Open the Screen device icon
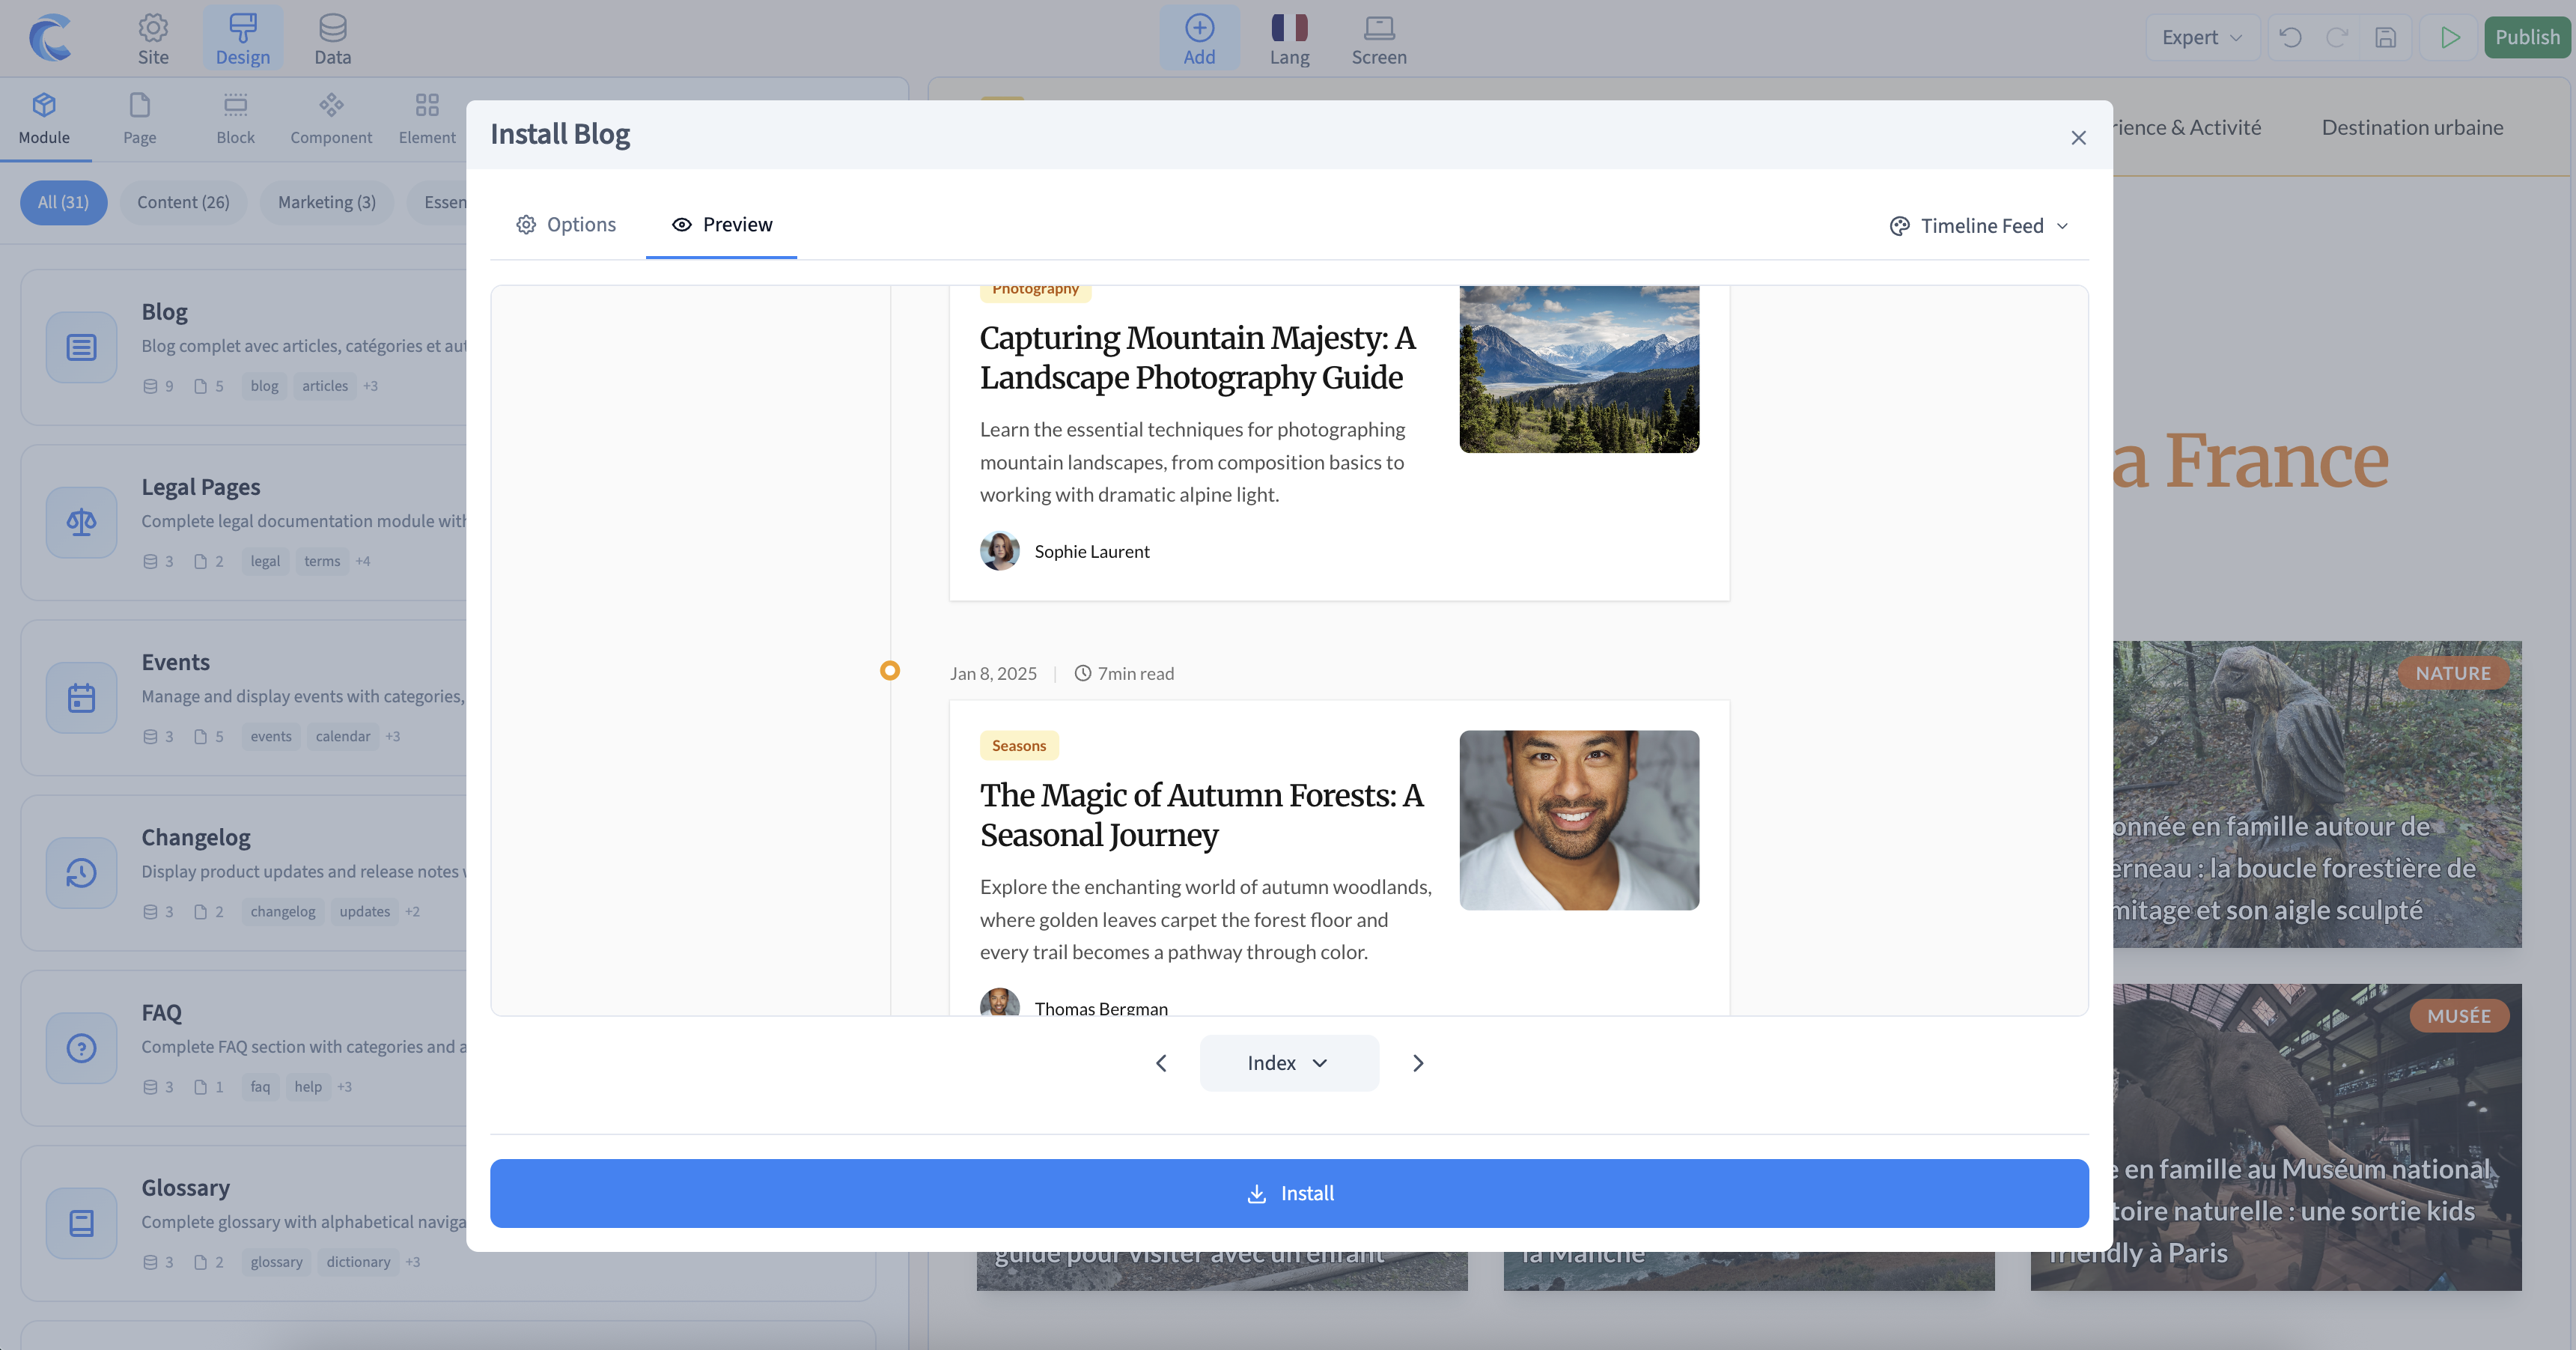This screenshot has height=1350, width=2576. pyautogui.click(x=1379, y=28)
